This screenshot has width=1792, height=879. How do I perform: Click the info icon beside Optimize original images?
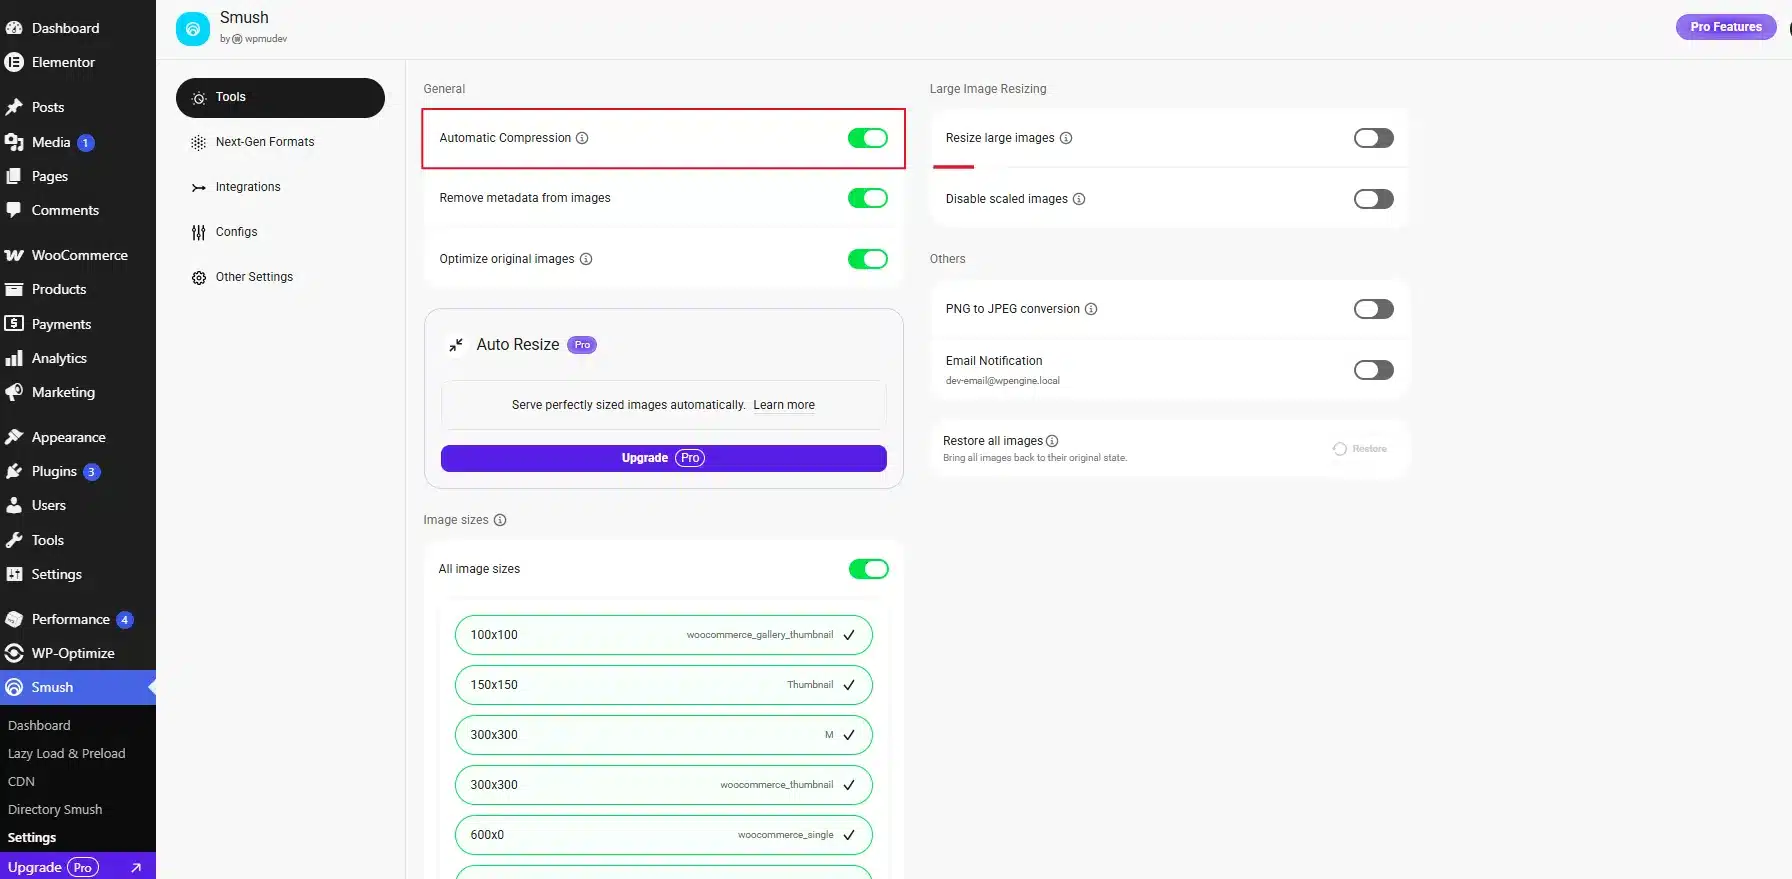click(x=586, y=259)
